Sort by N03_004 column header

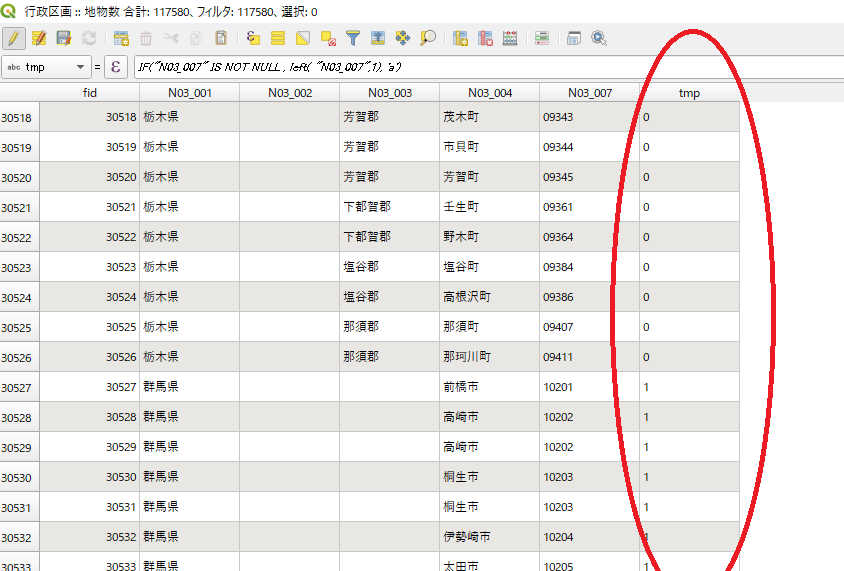[x=490, y=93]
